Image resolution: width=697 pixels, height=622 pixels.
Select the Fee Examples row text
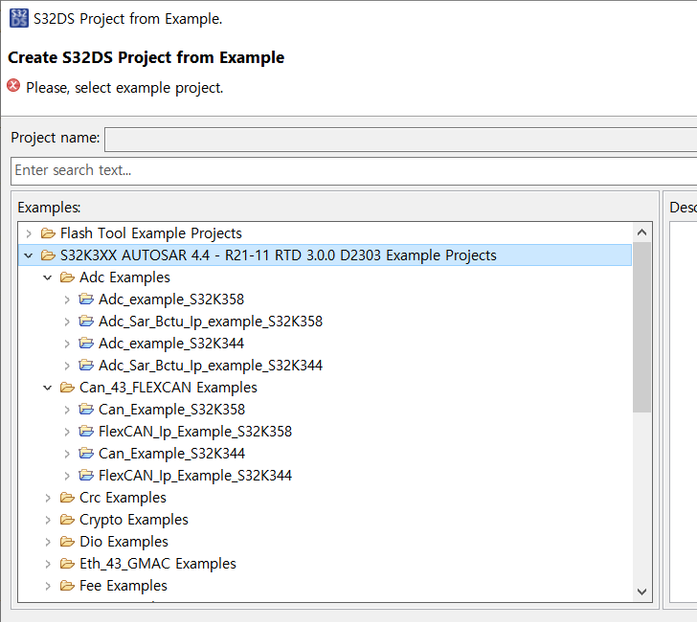tap(123, 585)
